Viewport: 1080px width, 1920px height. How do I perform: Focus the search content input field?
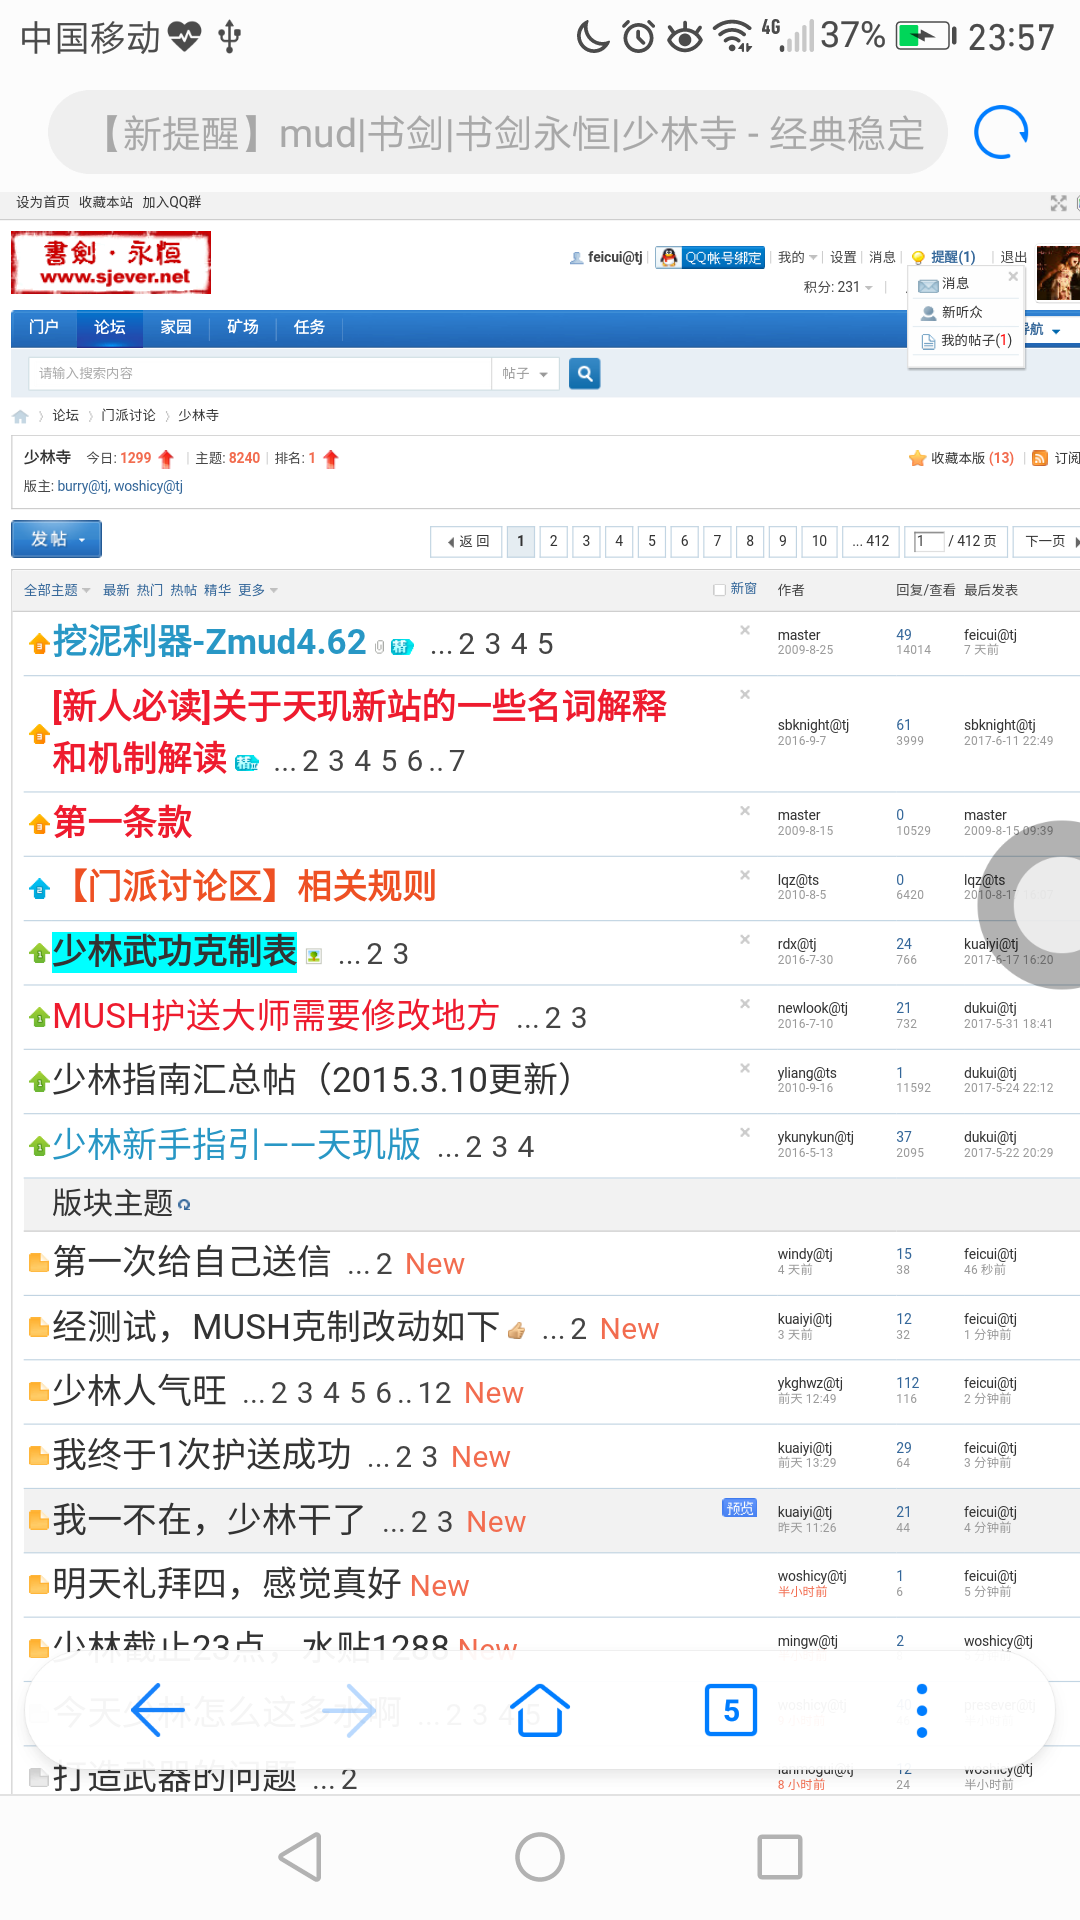(260, 373)
